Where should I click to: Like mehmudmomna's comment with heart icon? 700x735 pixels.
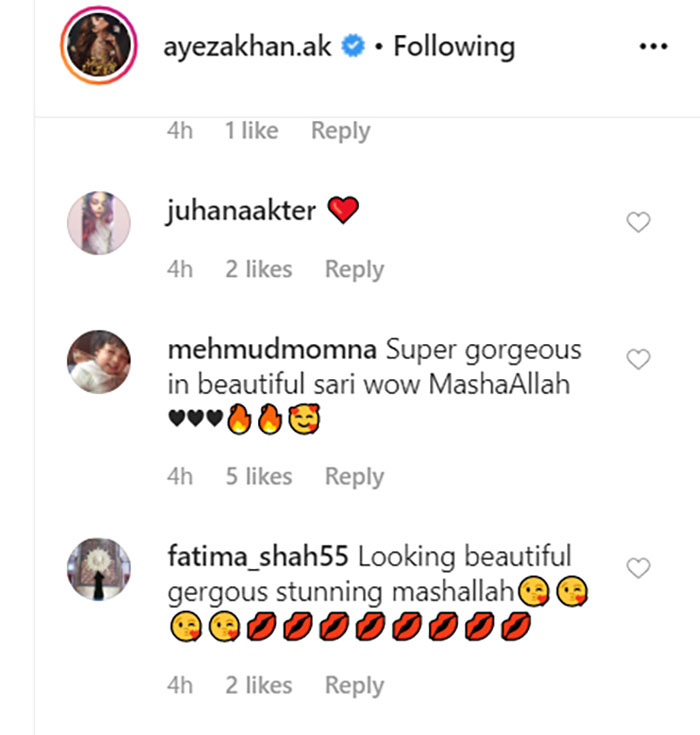637,360
